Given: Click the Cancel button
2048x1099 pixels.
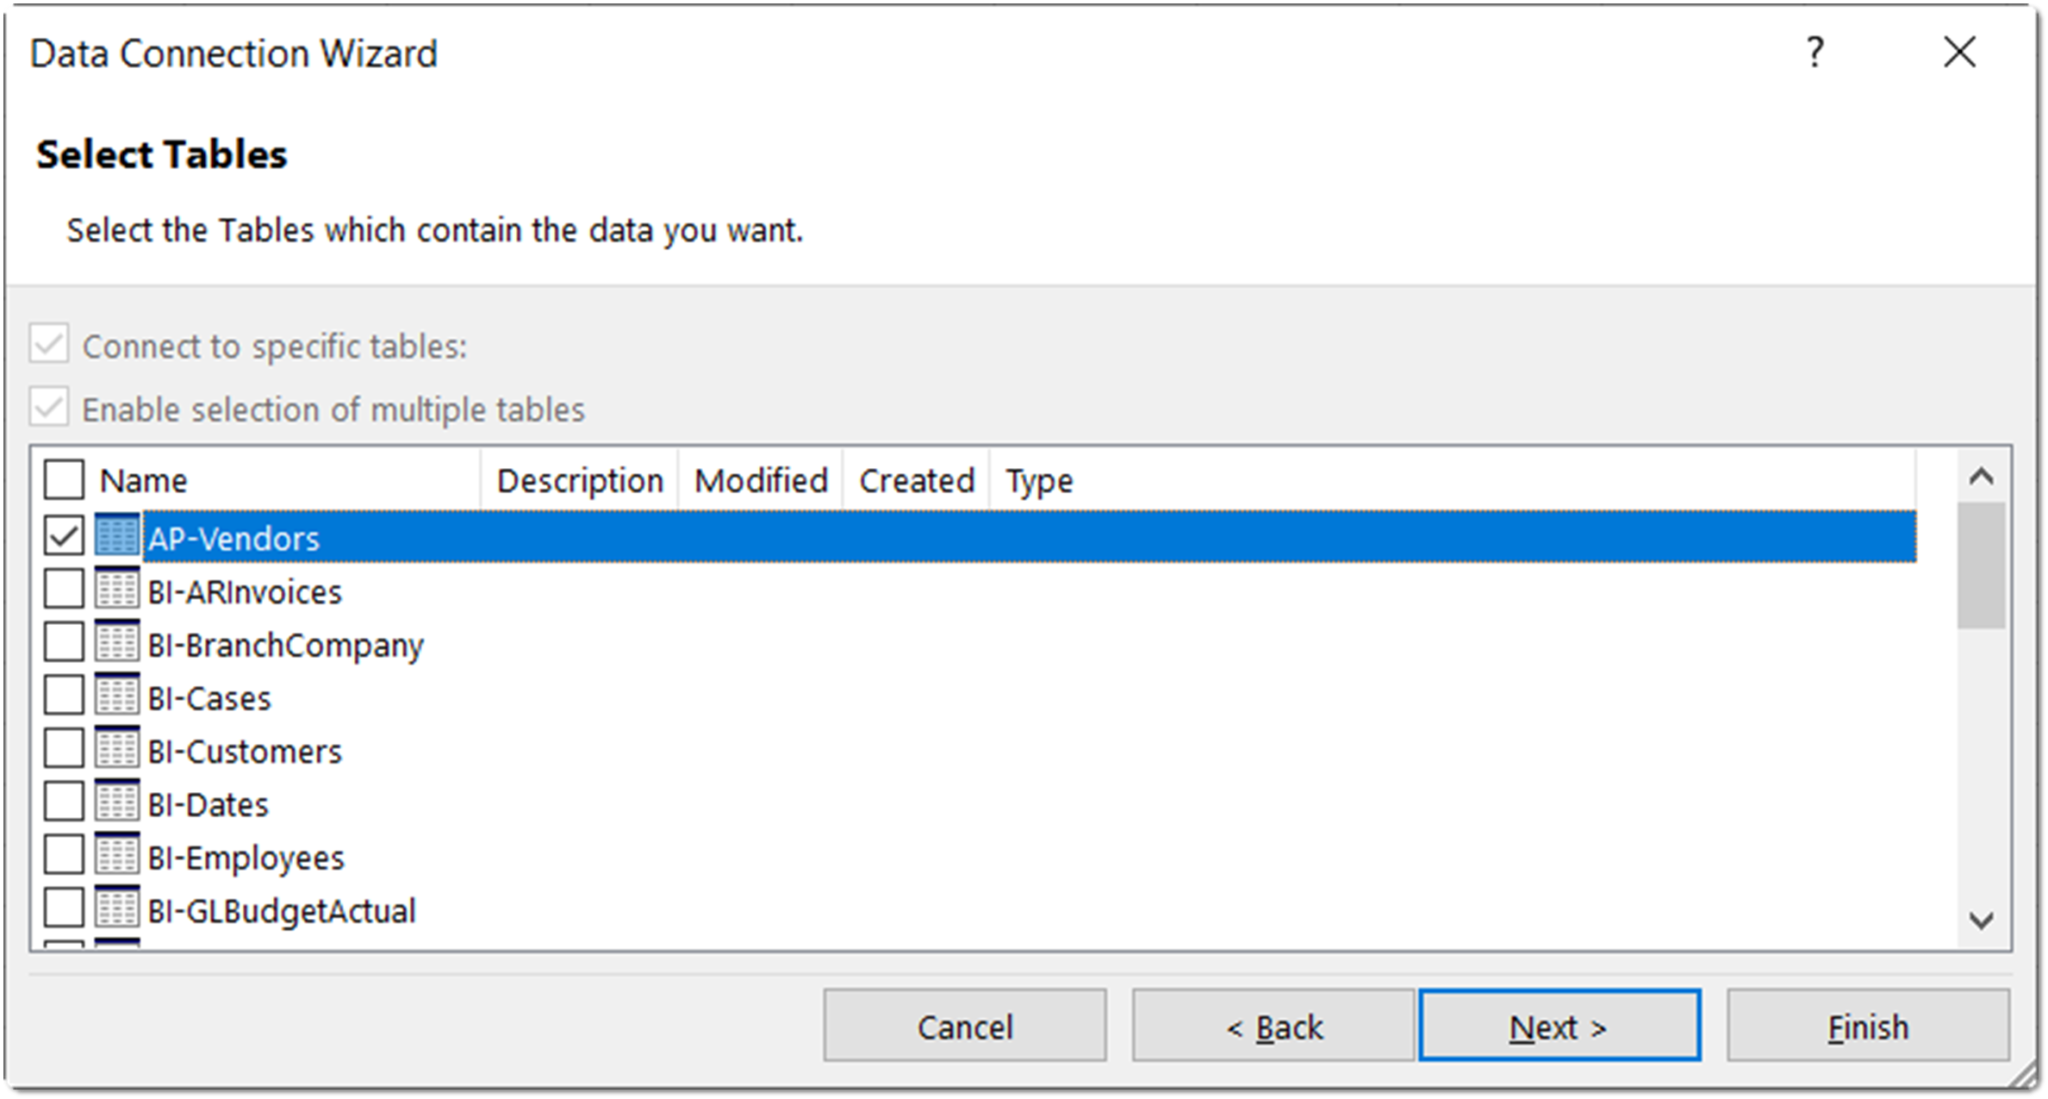Looking at the screenshot, I should (x=965, y=1025).
